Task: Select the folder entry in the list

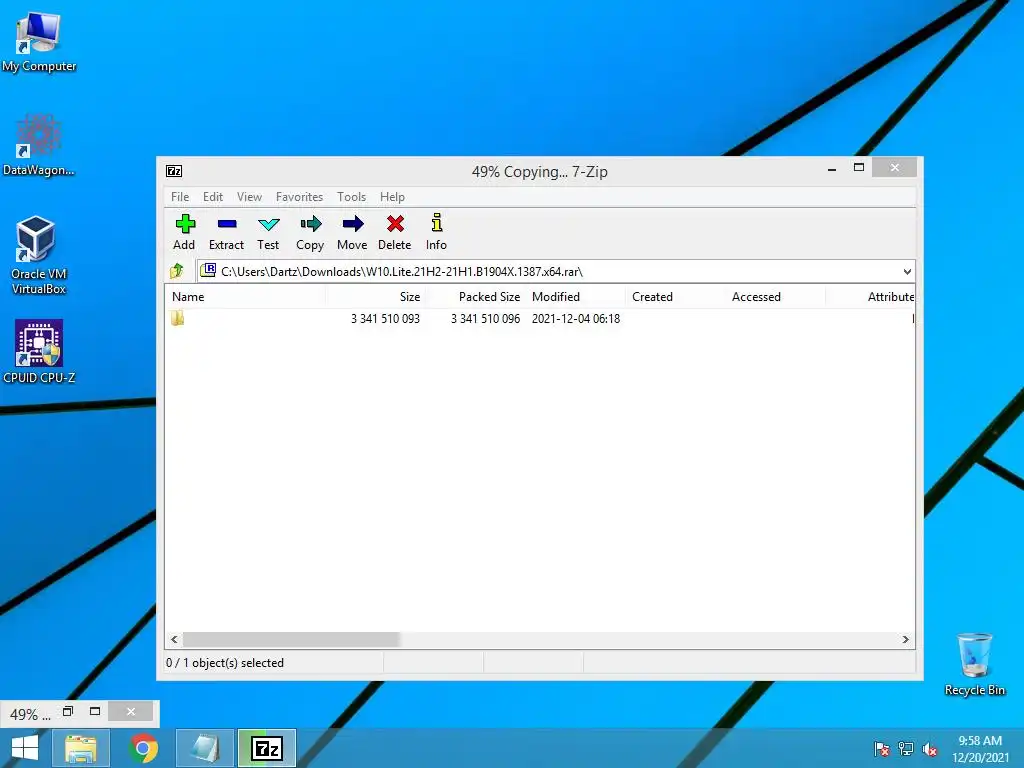Action: tap(177, 318)
